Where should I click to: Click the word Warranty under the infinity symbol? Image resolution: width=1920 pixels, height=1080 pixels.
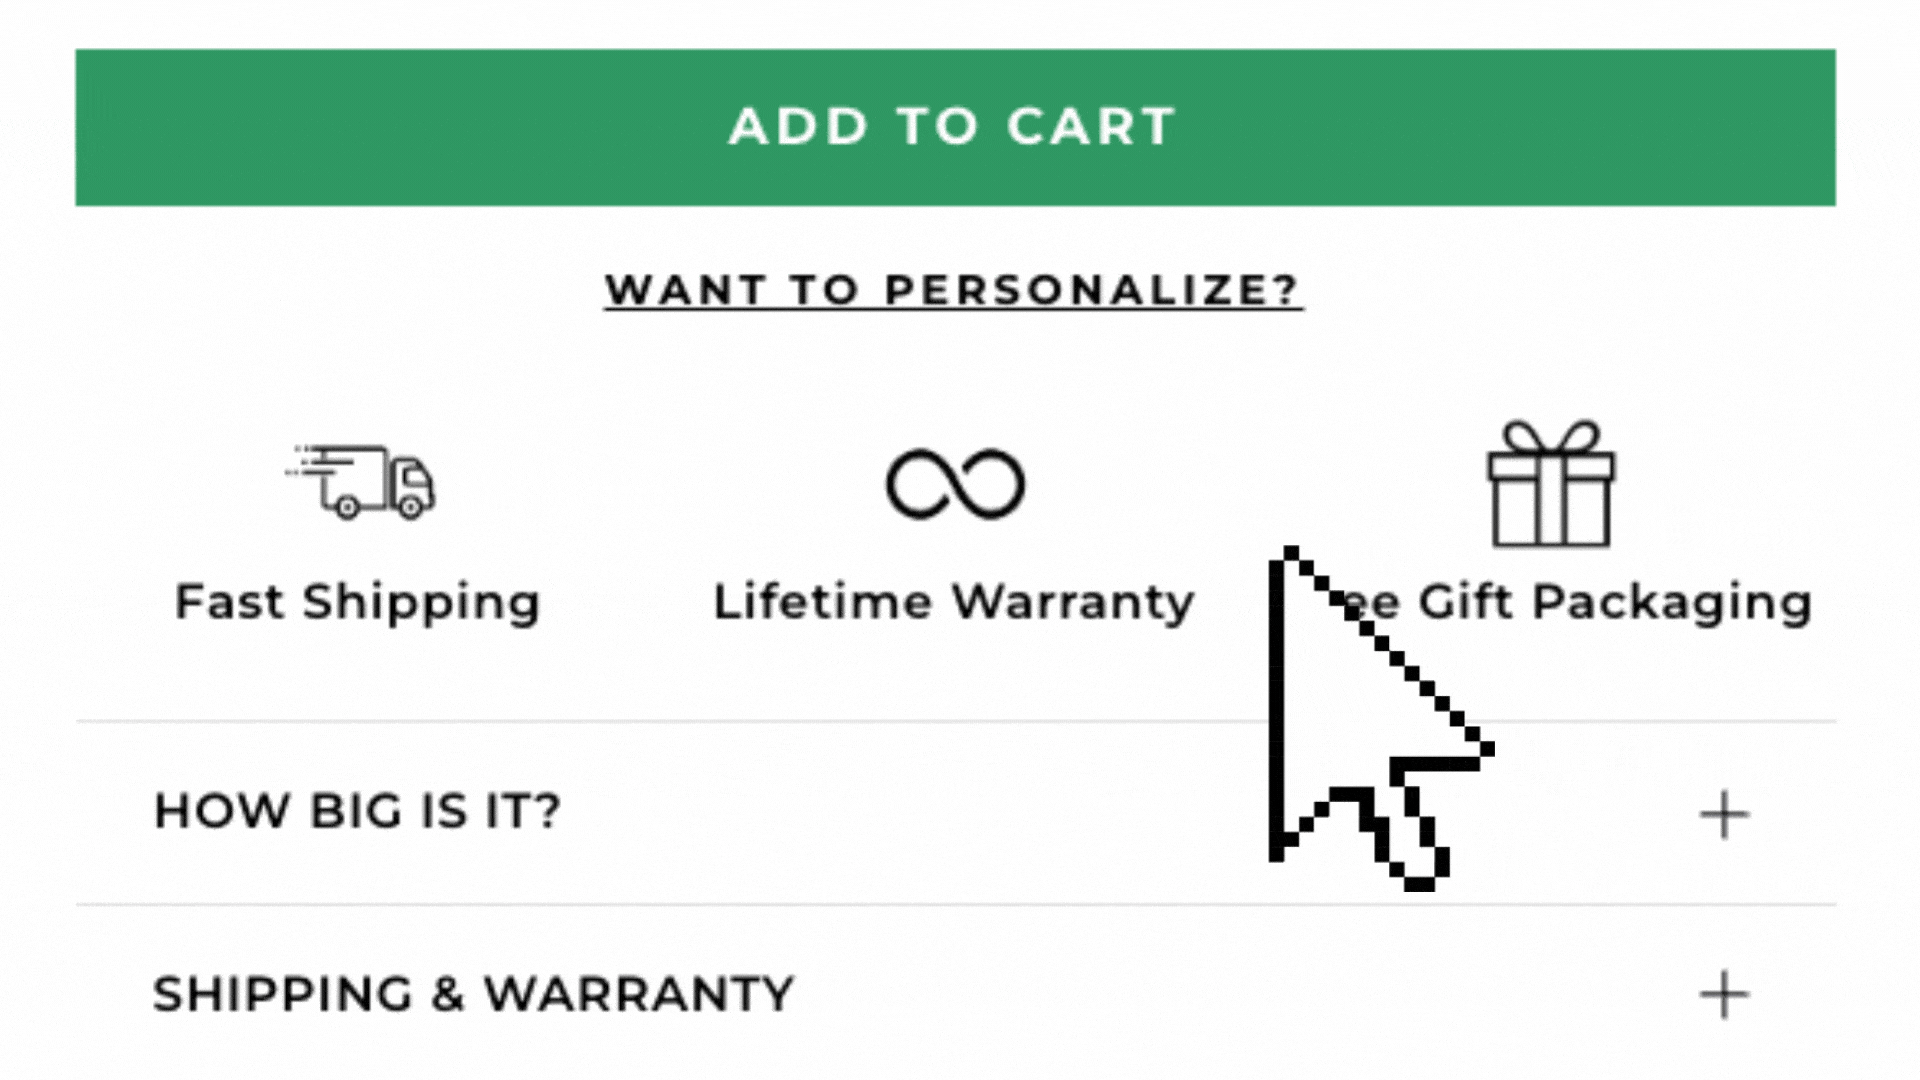click(1073, 602)
